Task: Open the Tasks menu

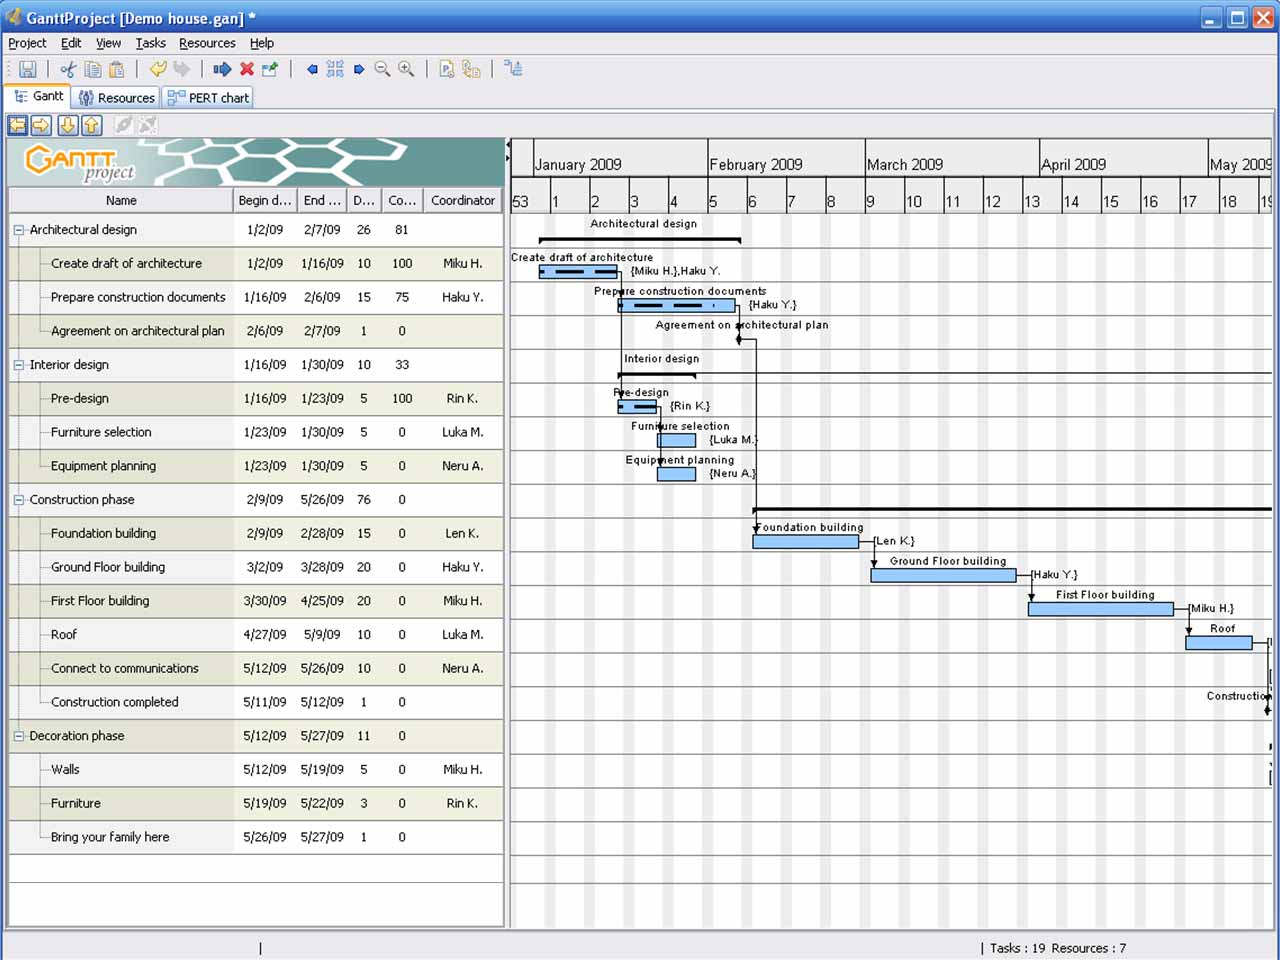Action: point(150,43)
